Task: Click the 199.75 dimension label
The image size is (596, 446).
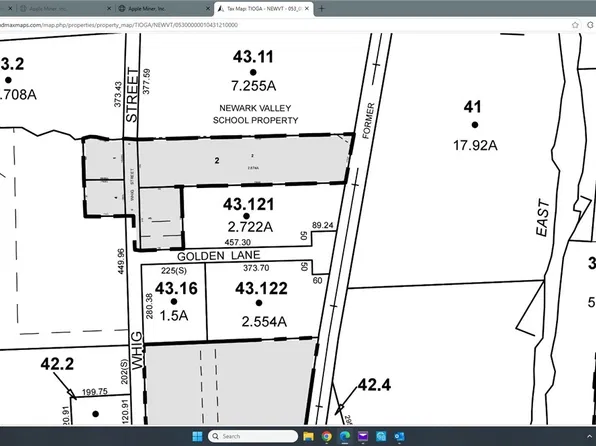Action: [95, 392]
